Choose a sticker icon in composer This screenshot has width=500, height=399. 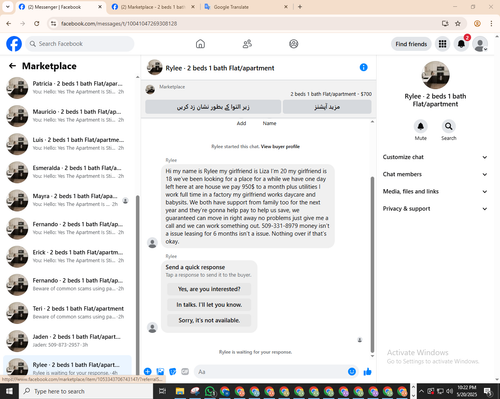coord(173,371)
